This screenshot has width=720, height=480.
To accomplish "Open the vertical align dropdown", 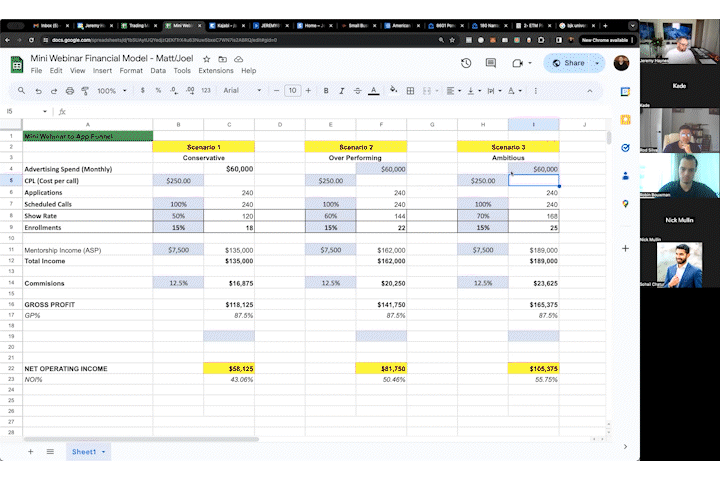I will point(474,91).
